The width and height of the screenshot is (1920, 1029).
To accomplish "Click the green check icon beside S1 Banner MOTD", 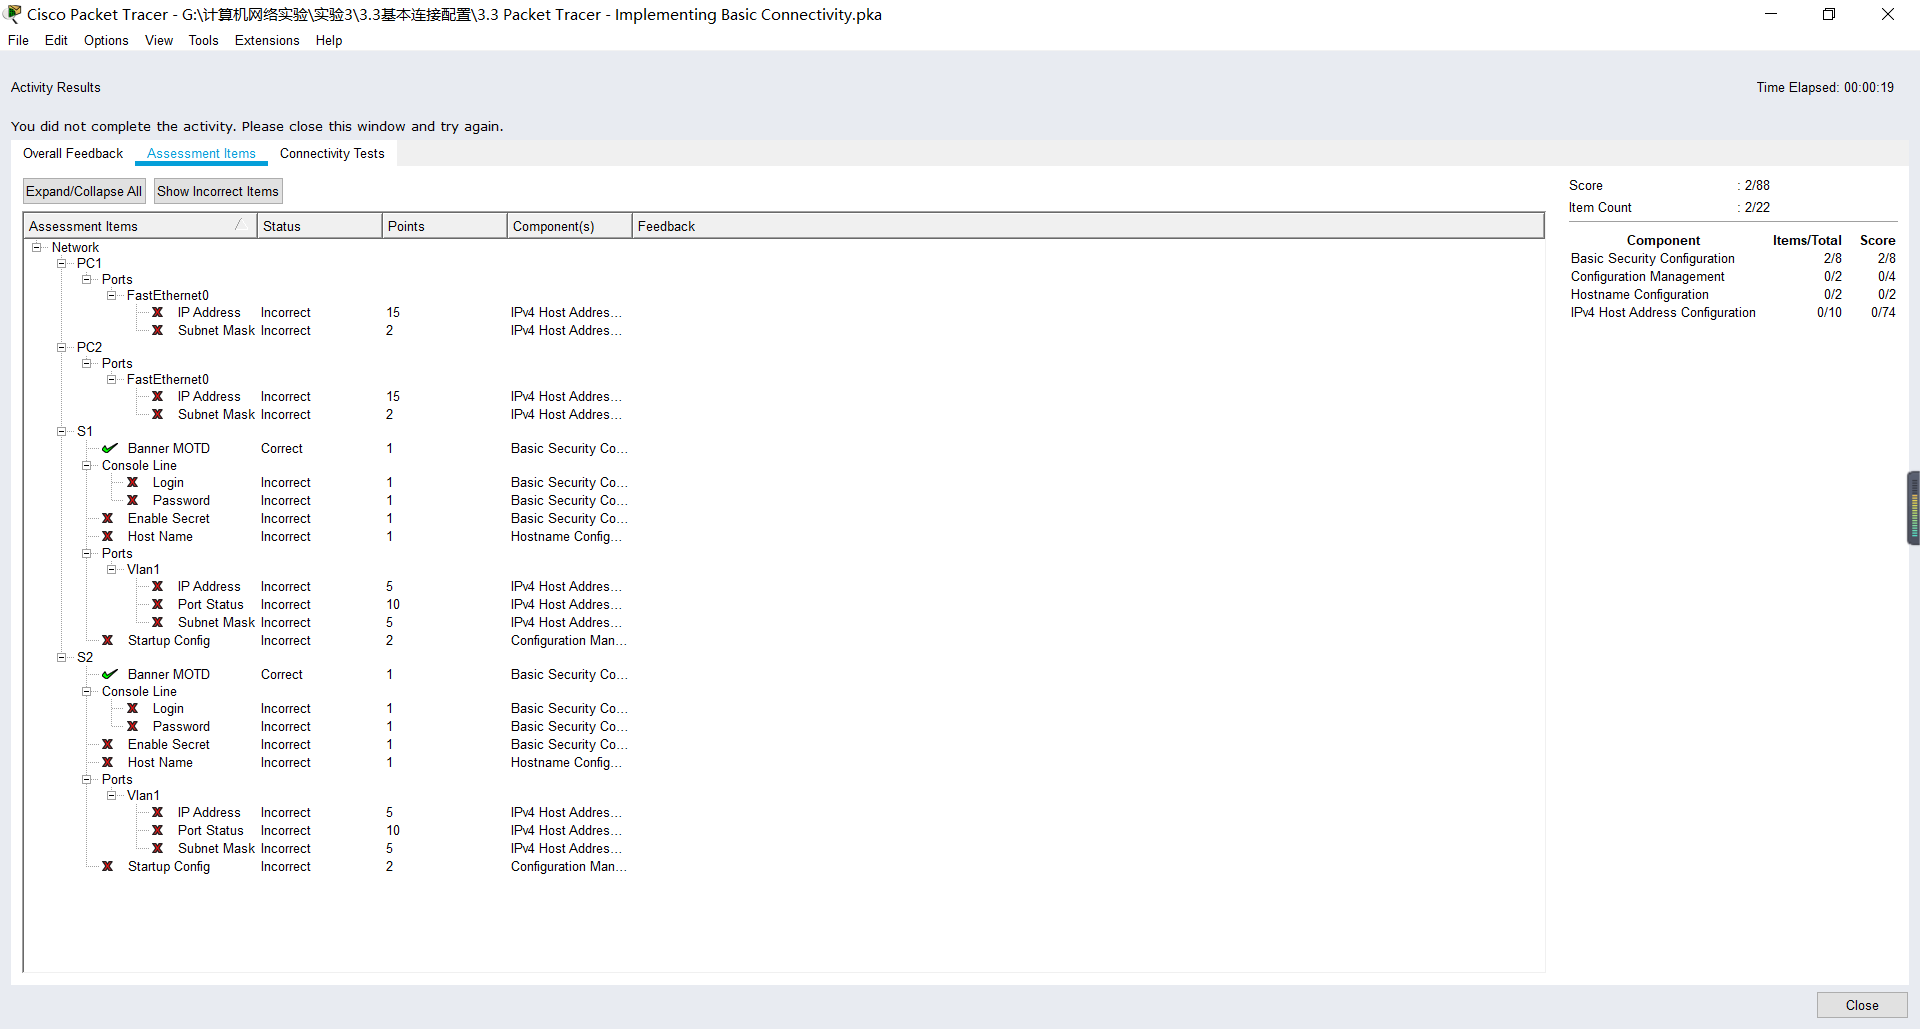I will [110, 449].
